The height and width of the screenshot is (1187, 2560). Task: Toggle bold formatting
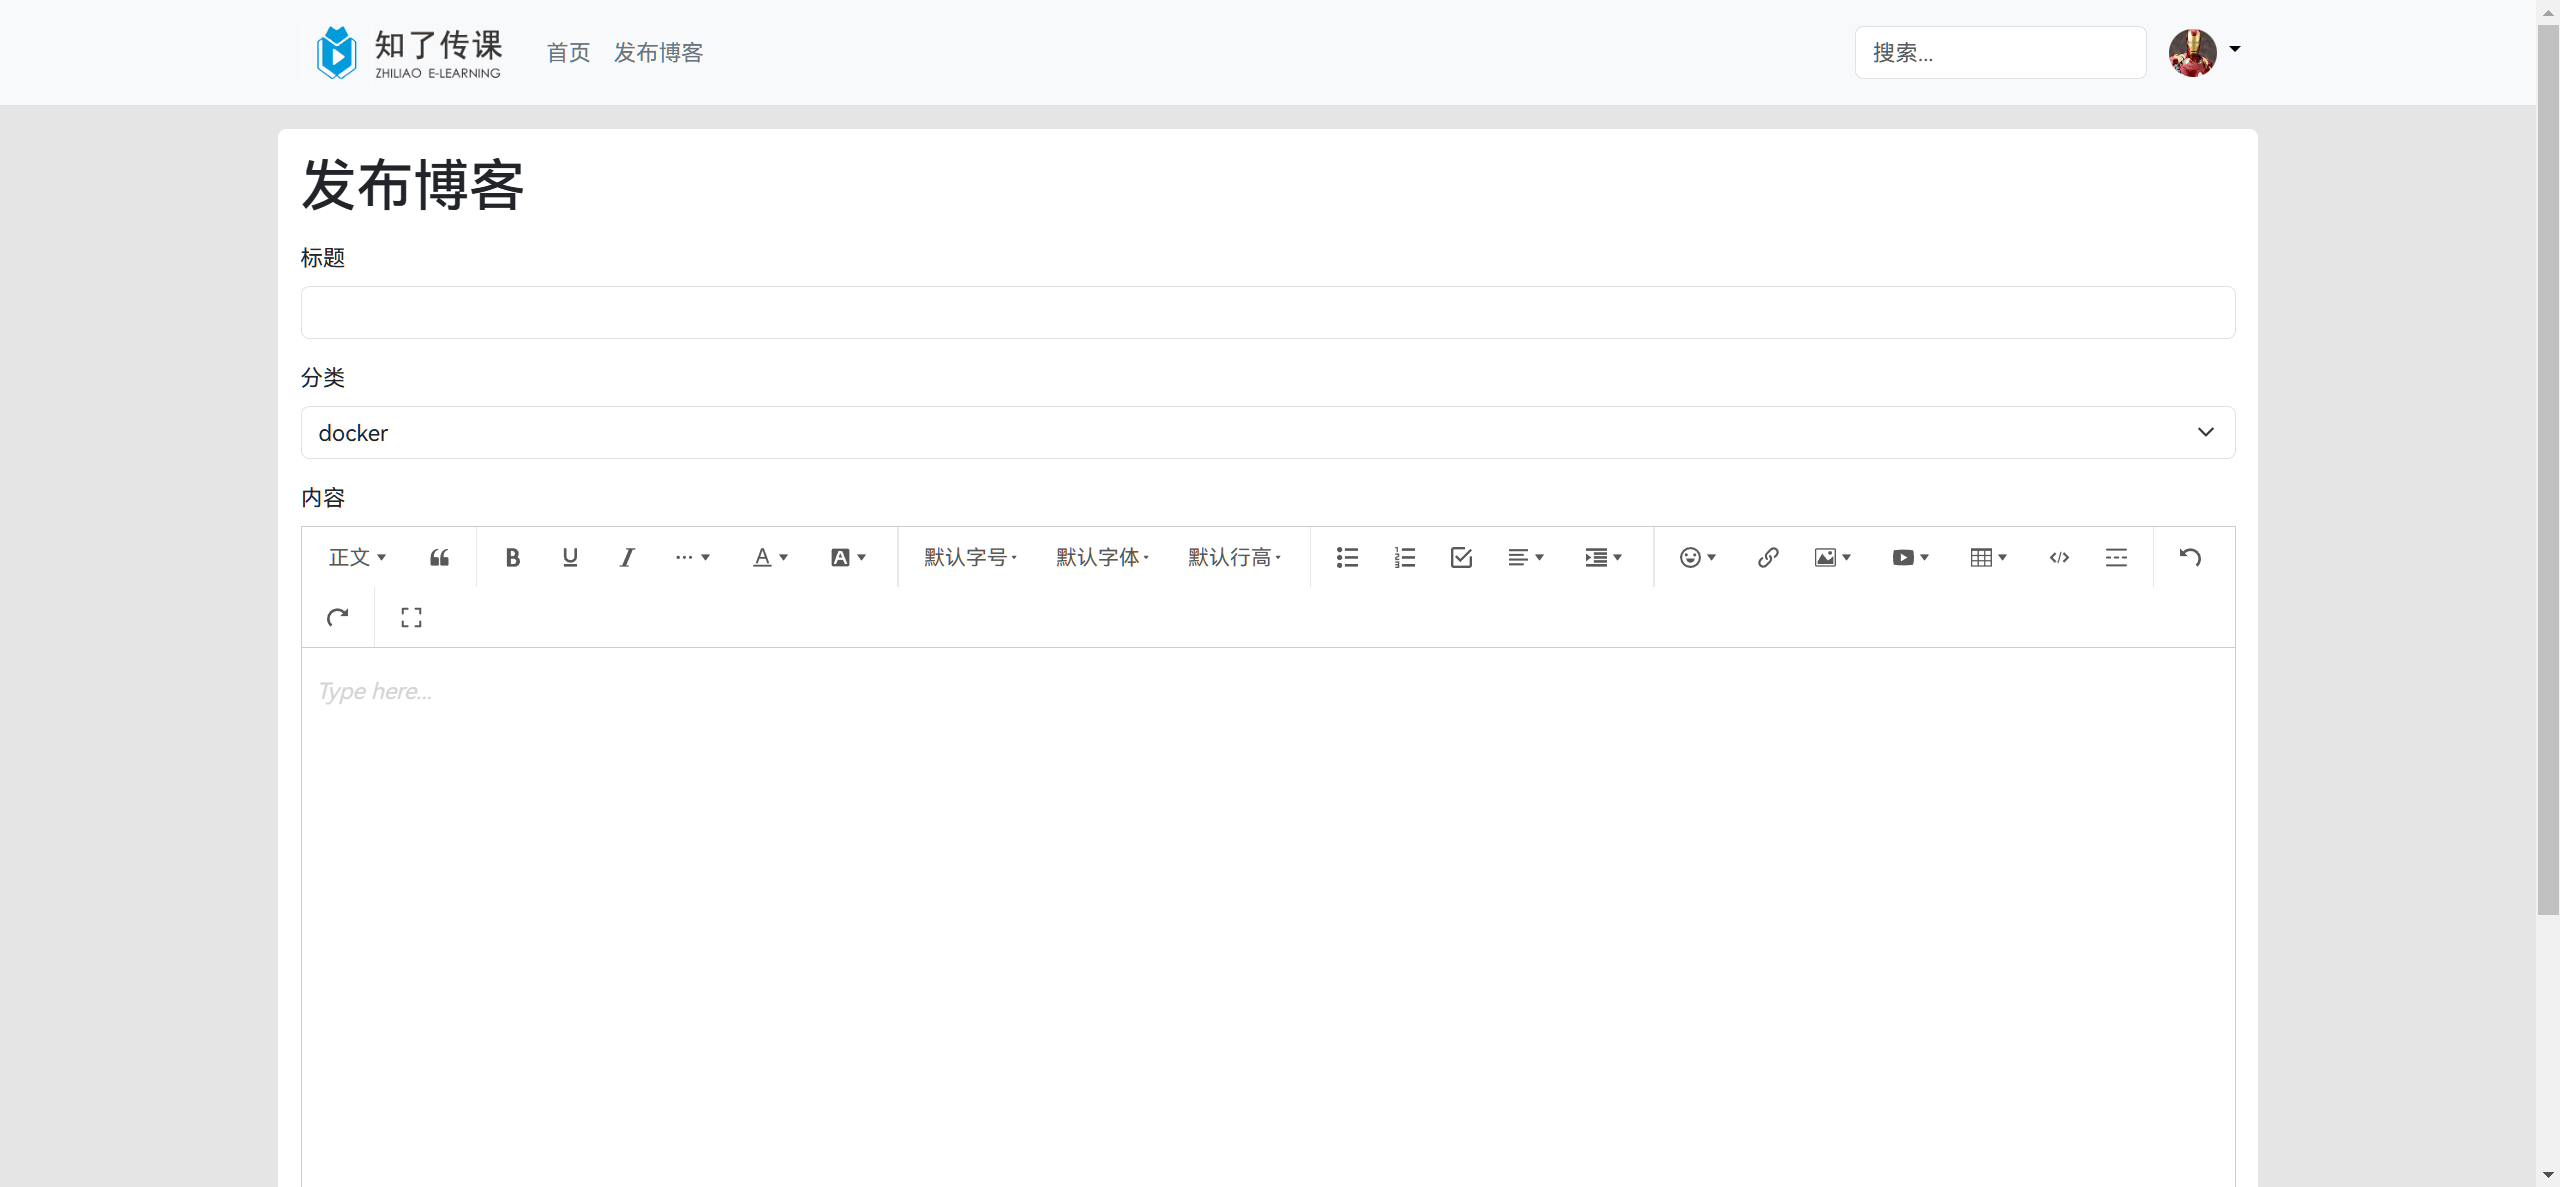[512, 557]
